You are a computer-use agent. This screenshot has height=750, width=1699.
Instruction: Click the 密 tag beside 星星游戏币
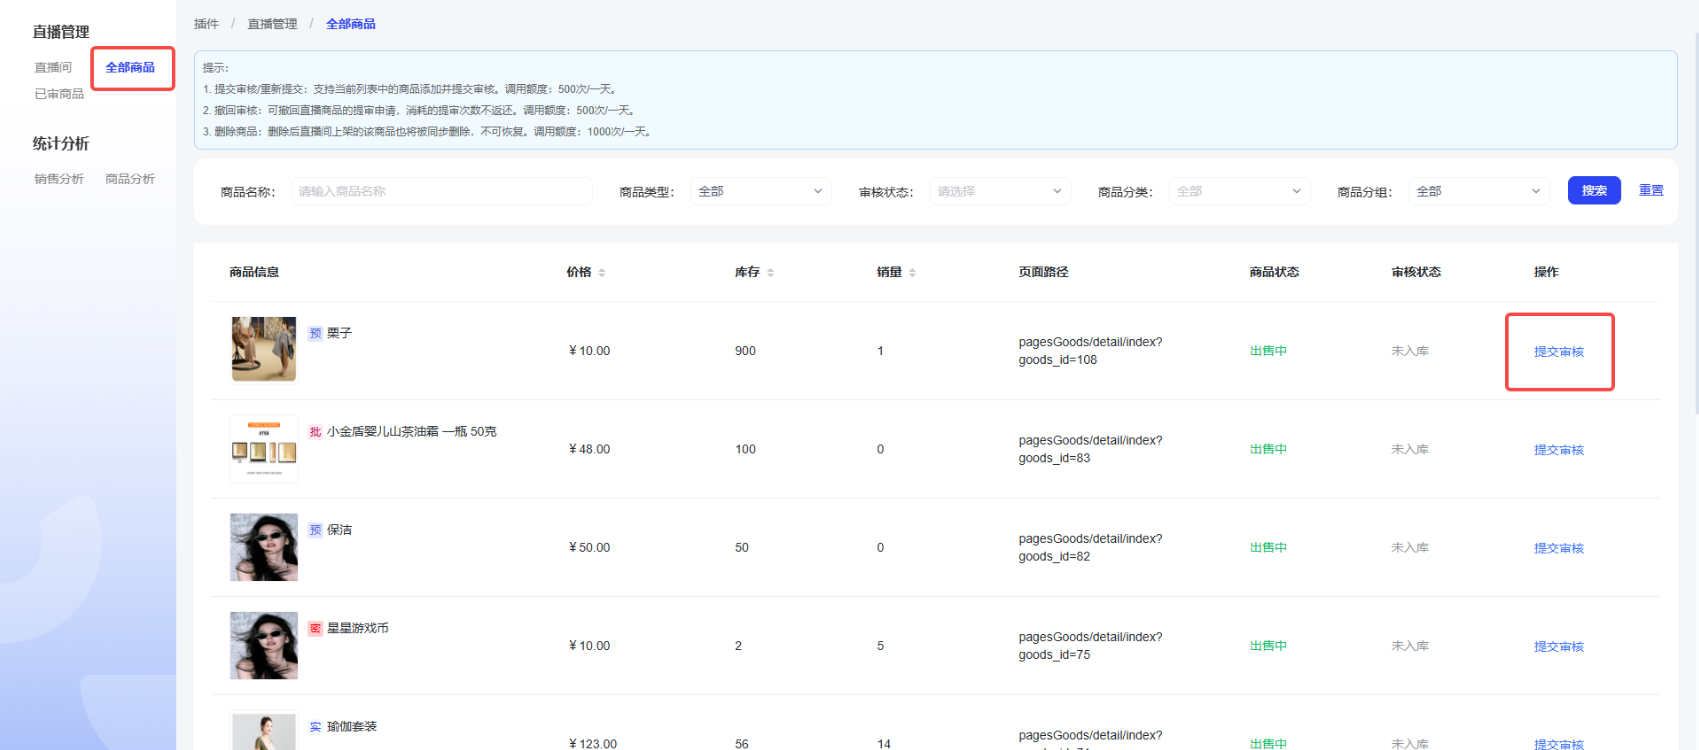(x=315, y=629)
